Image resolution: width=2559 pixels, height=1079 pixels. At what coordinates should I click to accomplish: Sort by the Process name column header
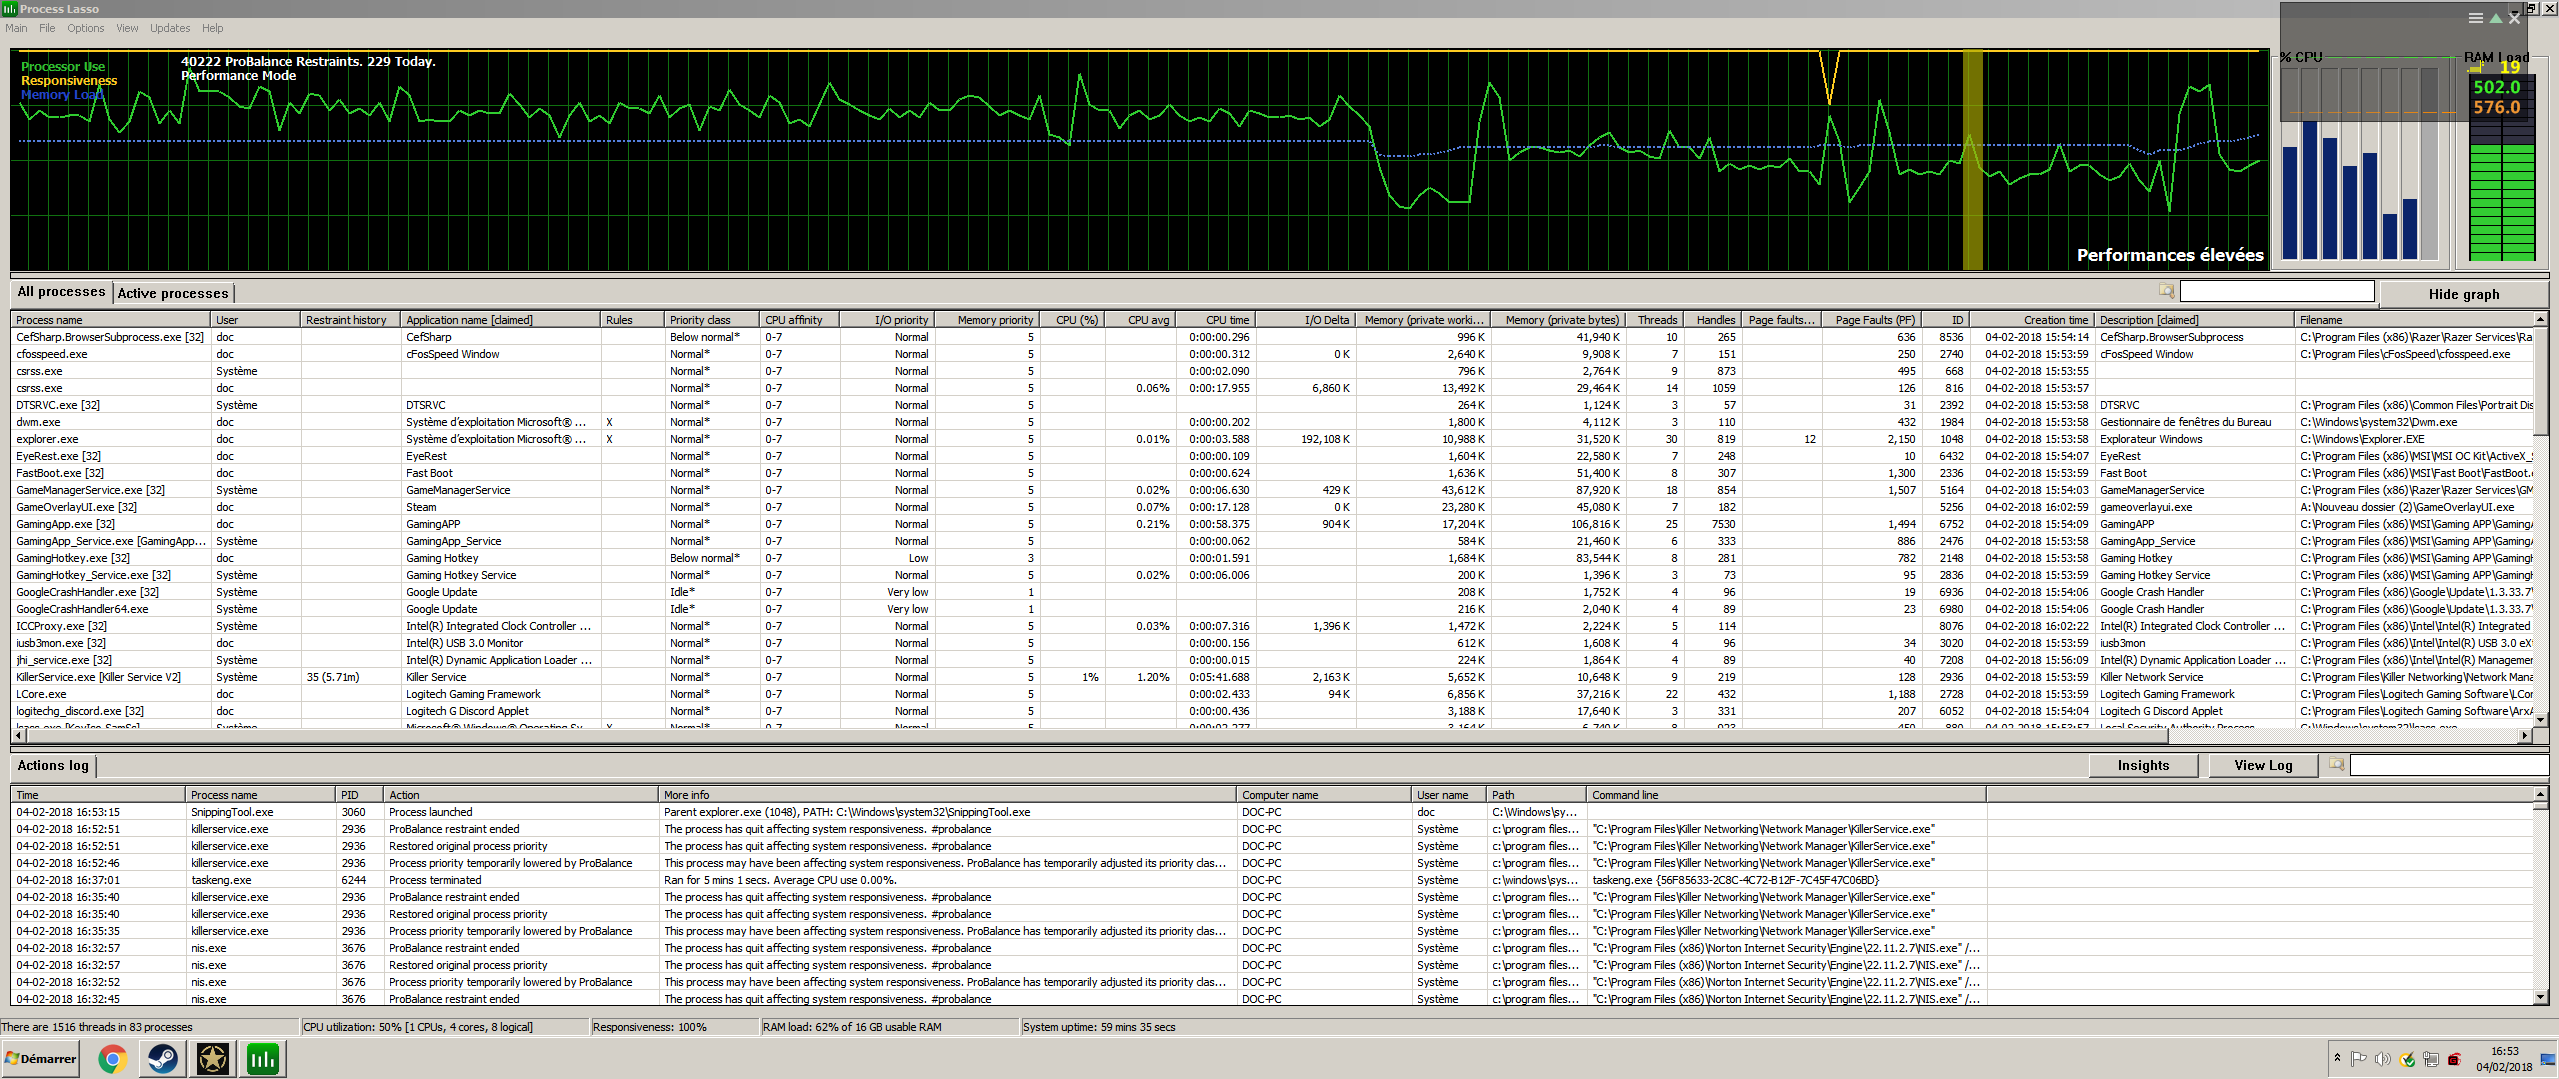point(111,320)
